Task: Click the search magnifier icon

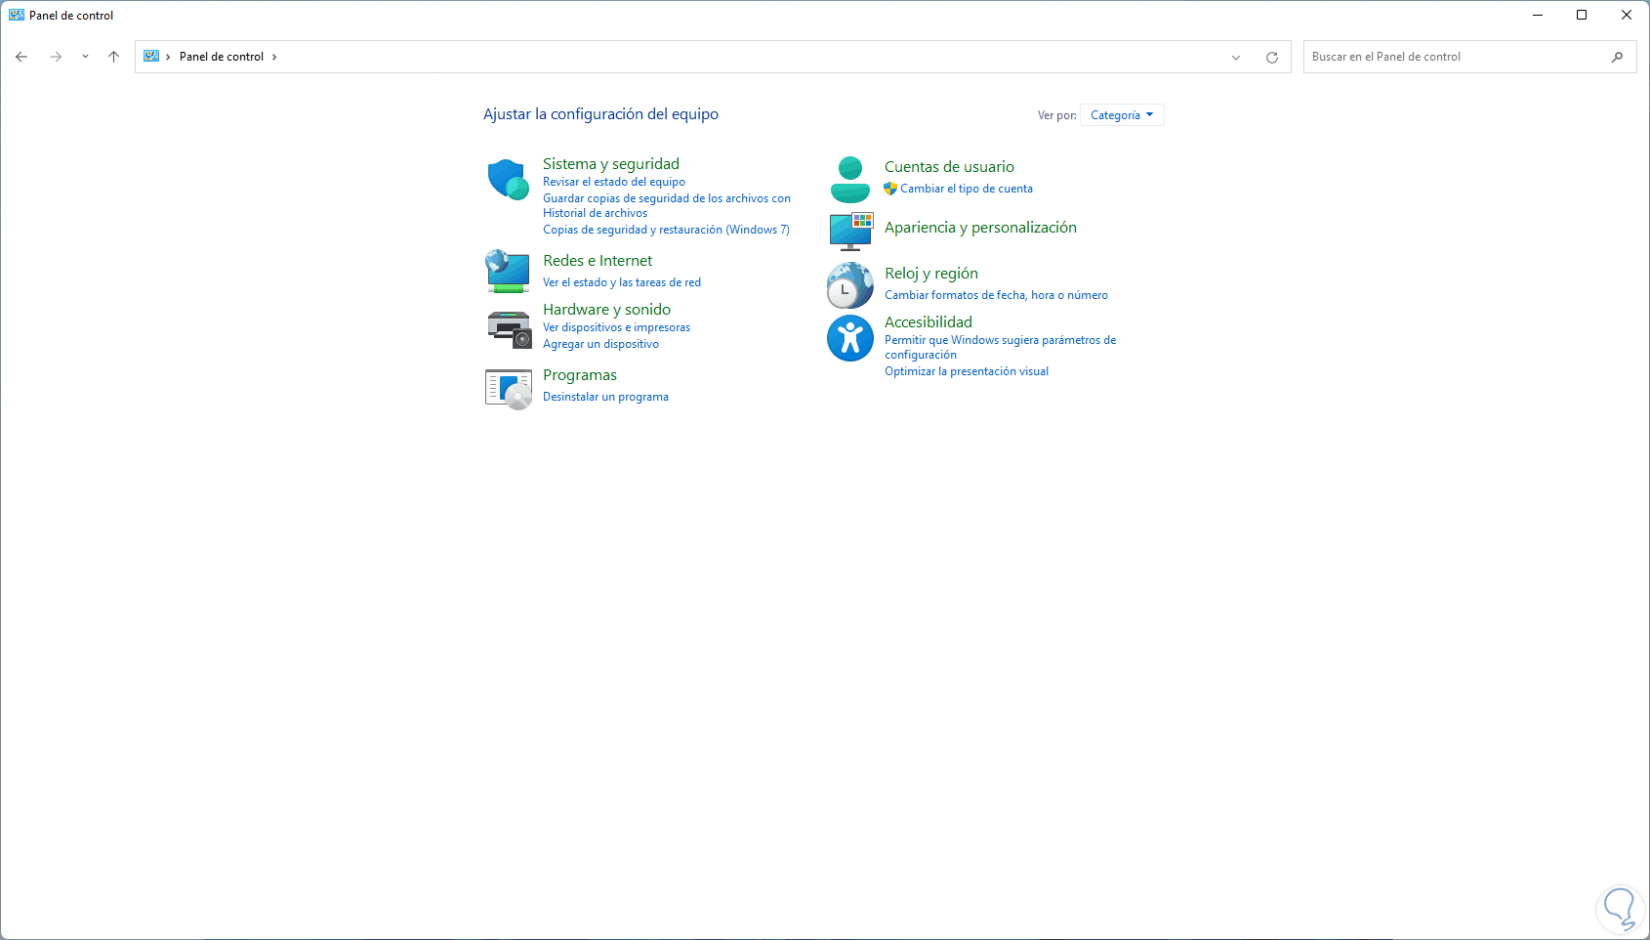Action: click(x=1617, y=57)
